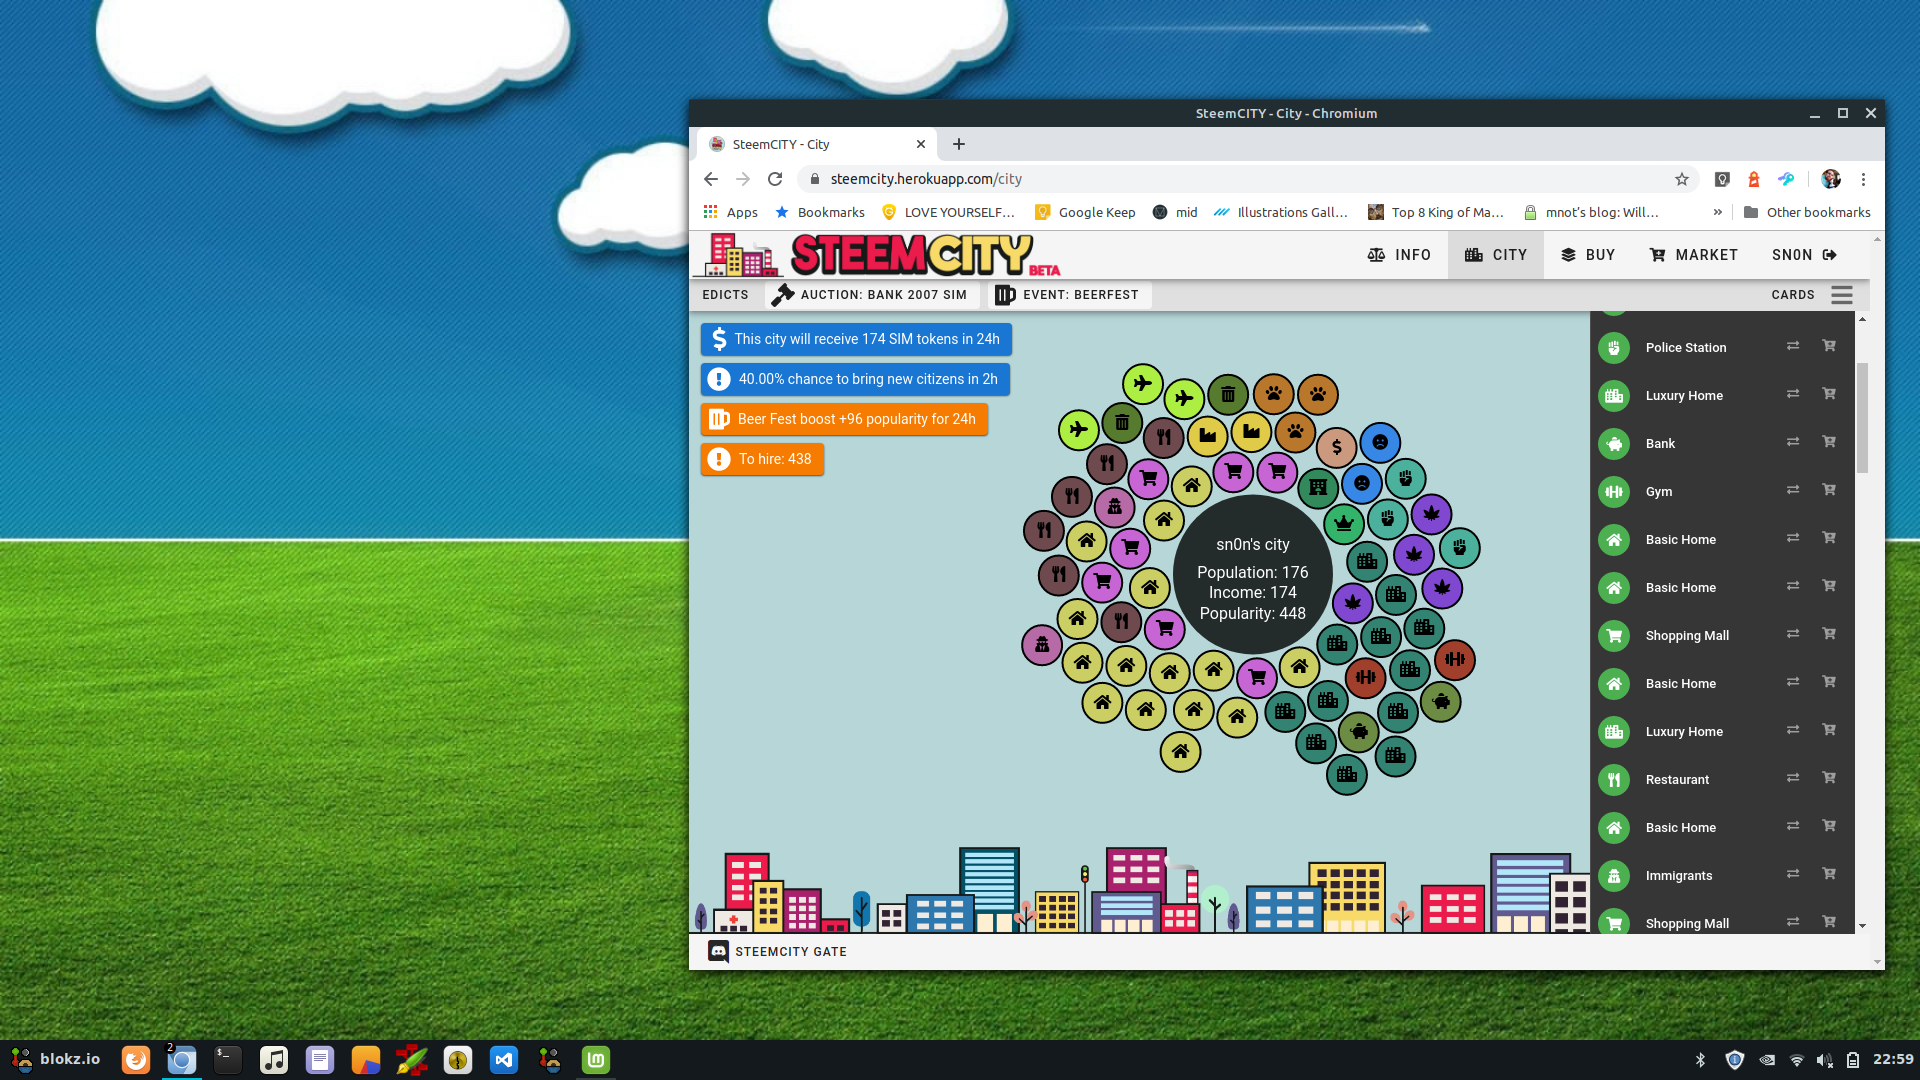Select the green crown circle in the city
This screenshot has height=1080, width=1920.
(x=1343, y=522)
